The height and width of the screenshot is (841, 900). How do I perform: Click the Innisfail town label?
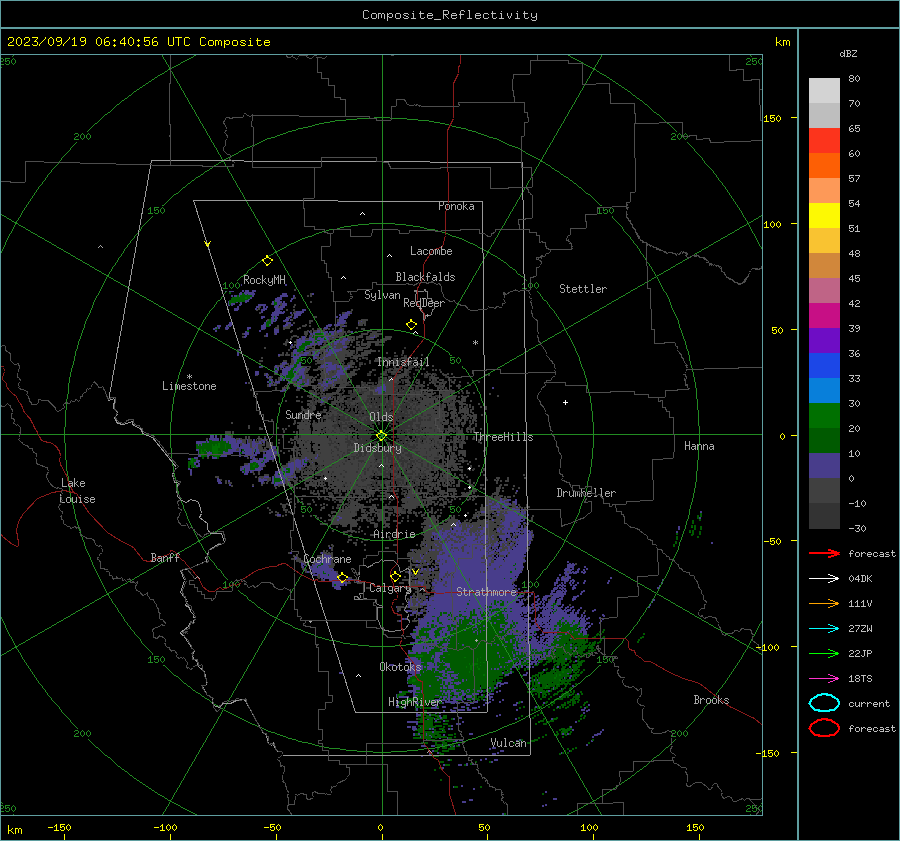[403, 362]
